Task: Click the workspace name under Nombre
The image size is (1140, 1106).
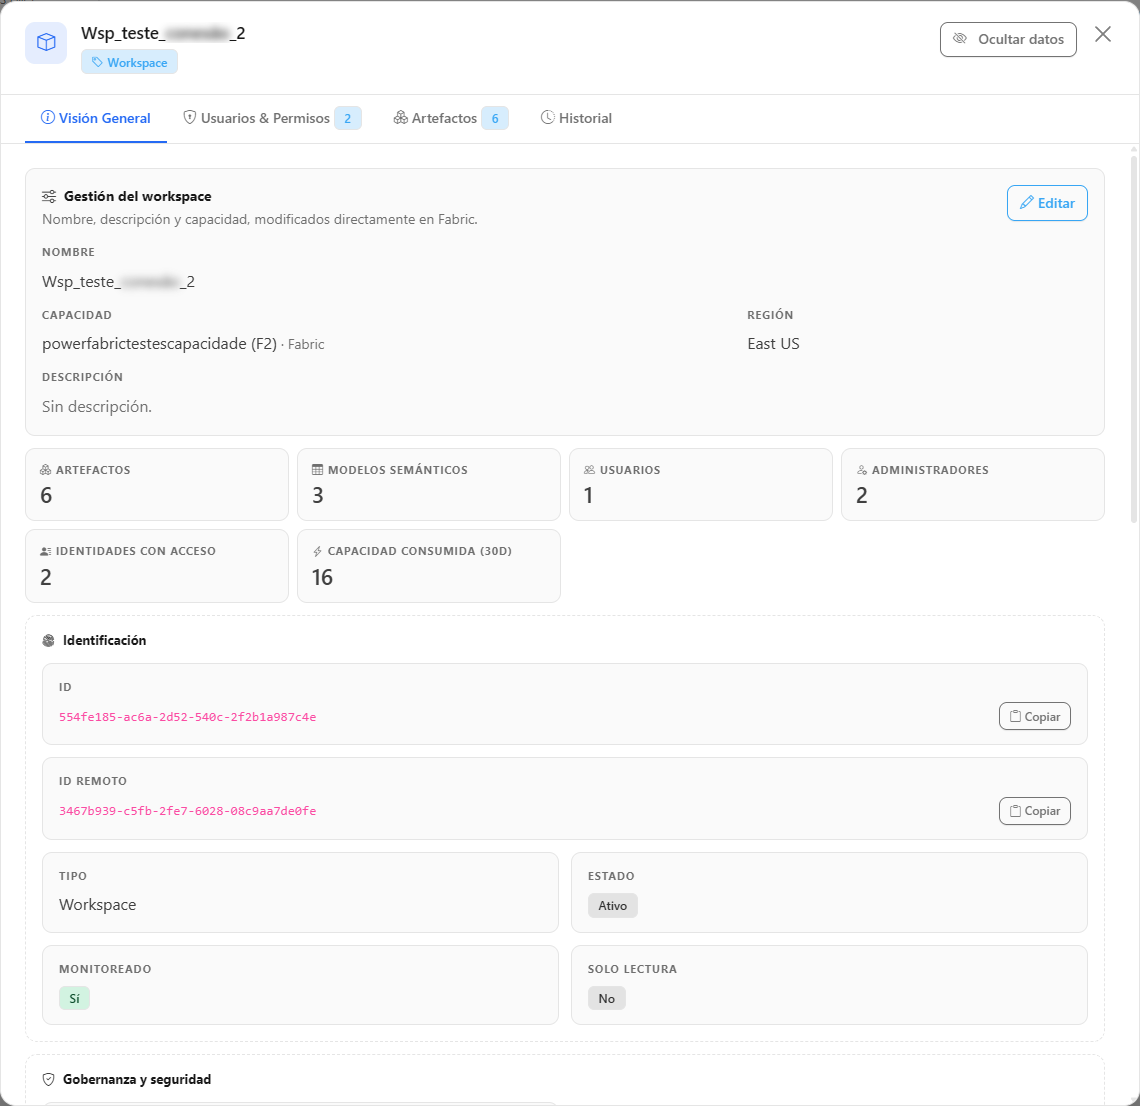Action: coord(119,281)
